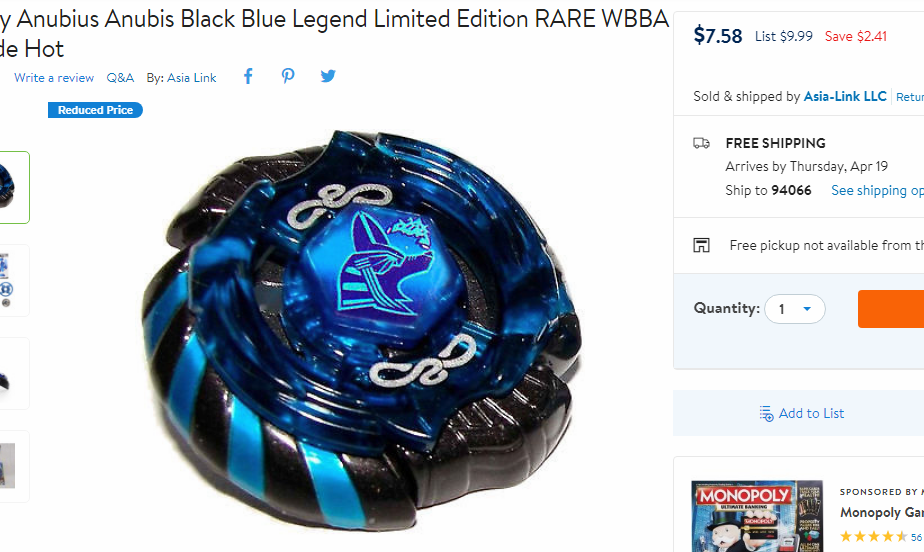Tweet product via Twitter bird icon
Image resolution: width=924 pixels, height=552 pixels.
[x=328, y=76]
